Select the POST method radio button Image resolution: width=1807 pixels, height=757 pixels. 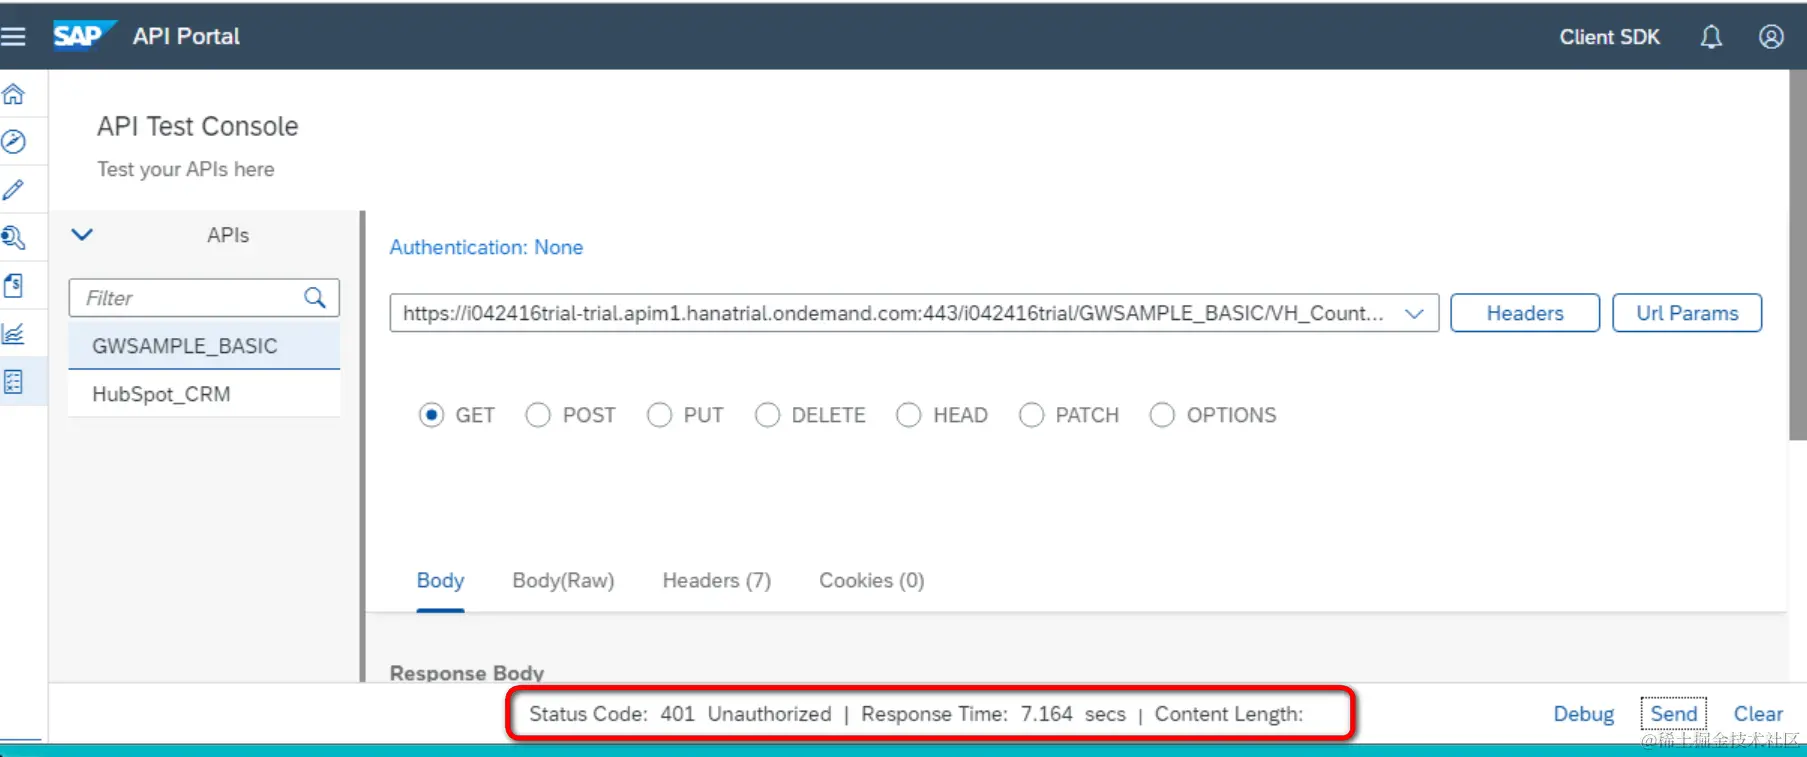538,415
